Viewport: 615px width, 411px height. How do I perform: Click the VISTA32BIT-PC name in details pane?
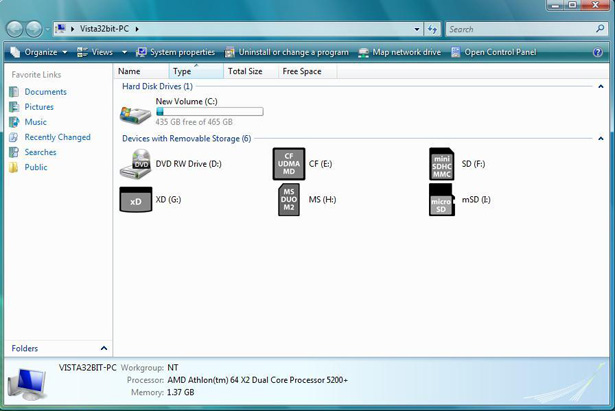[87, 368]
